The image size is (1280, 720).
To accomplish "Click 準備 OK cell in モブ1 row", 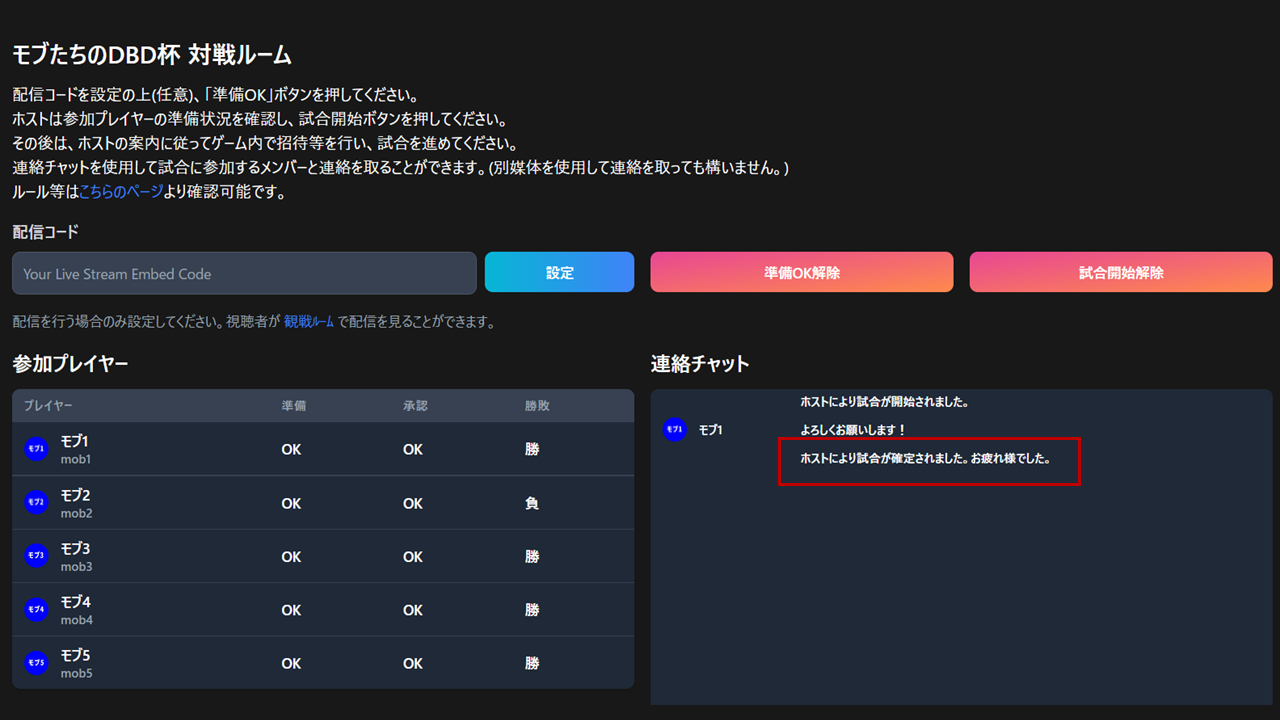I will point(291,450).
